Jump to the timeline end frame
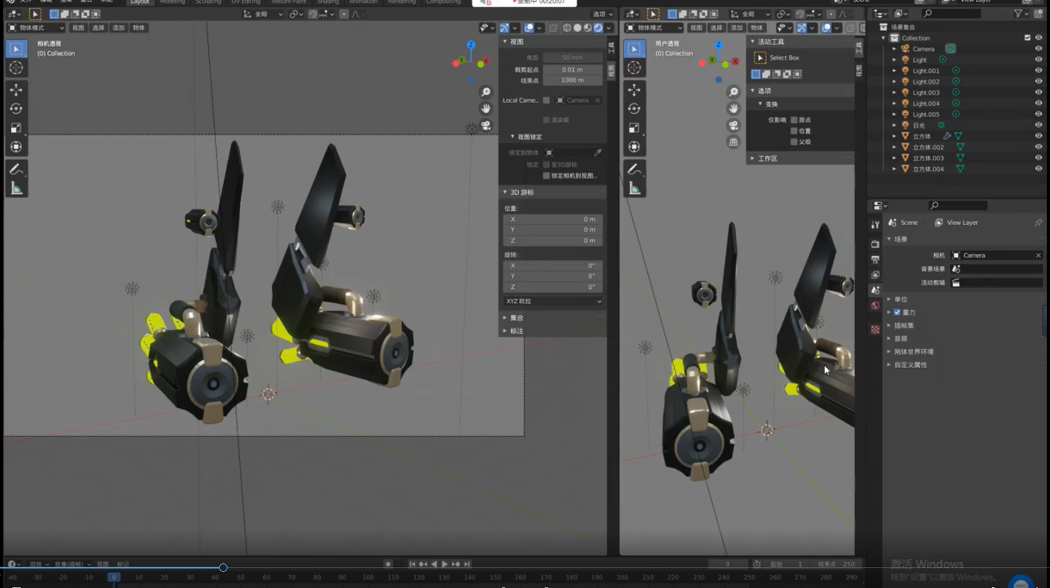Image resolution: width=1050 pixels, height=588 pixels. [467, 564]
